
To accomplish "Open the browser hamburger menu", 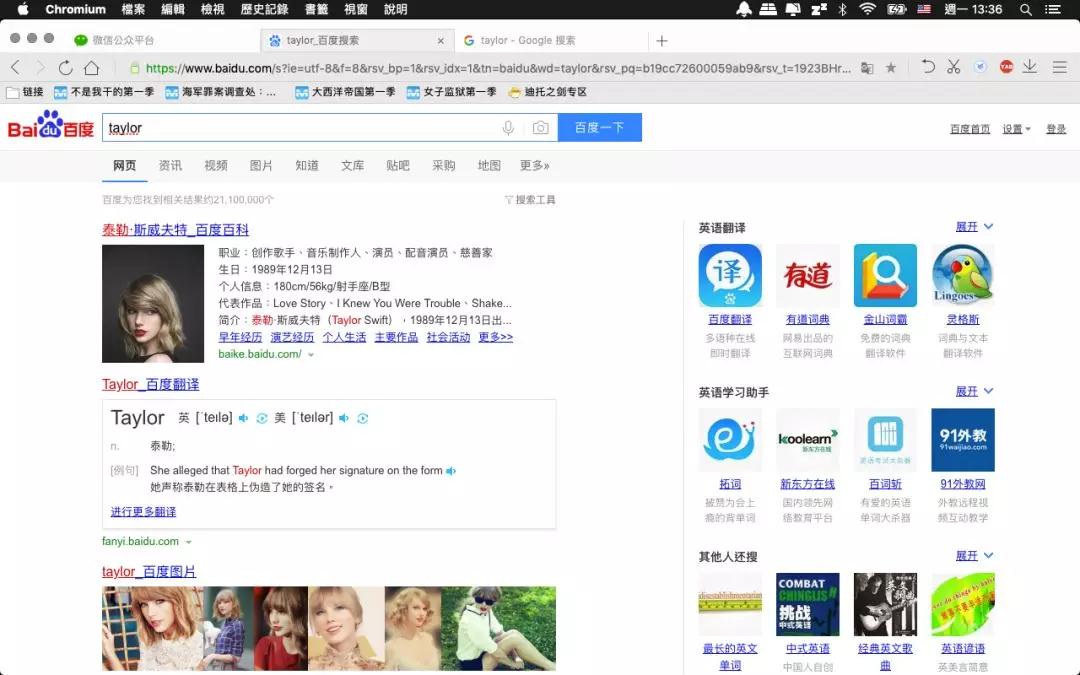I will pos(1060,67).
